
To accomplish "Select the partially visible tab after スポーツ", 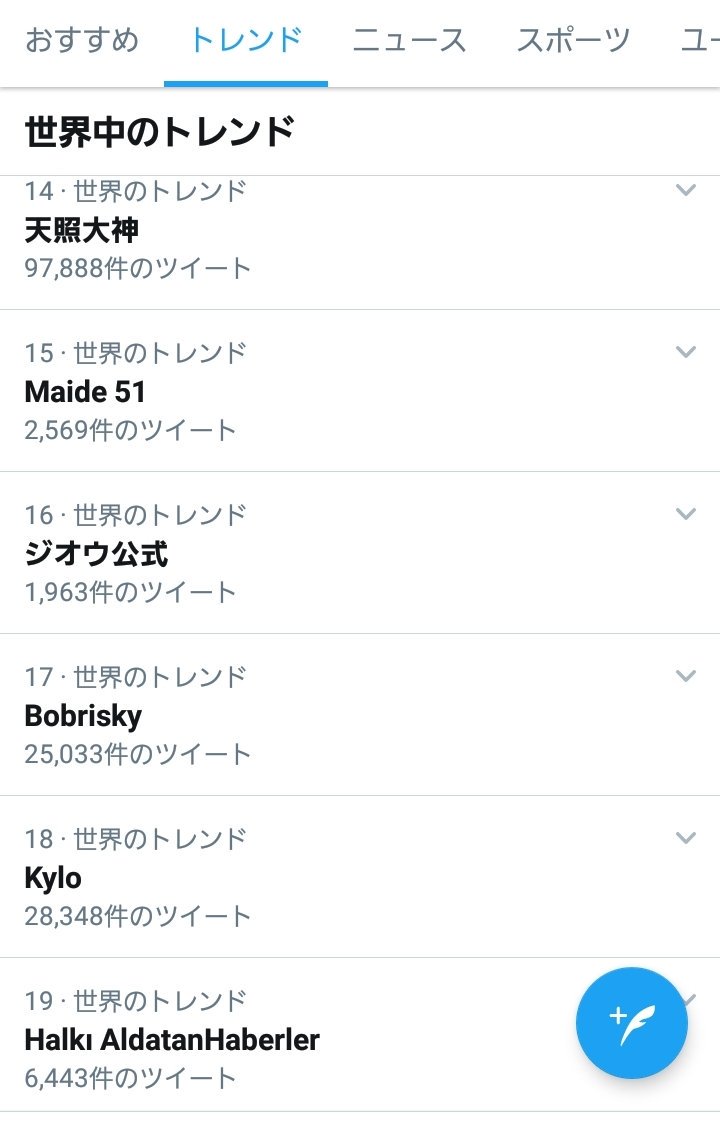I will click(x=700, y=41).
